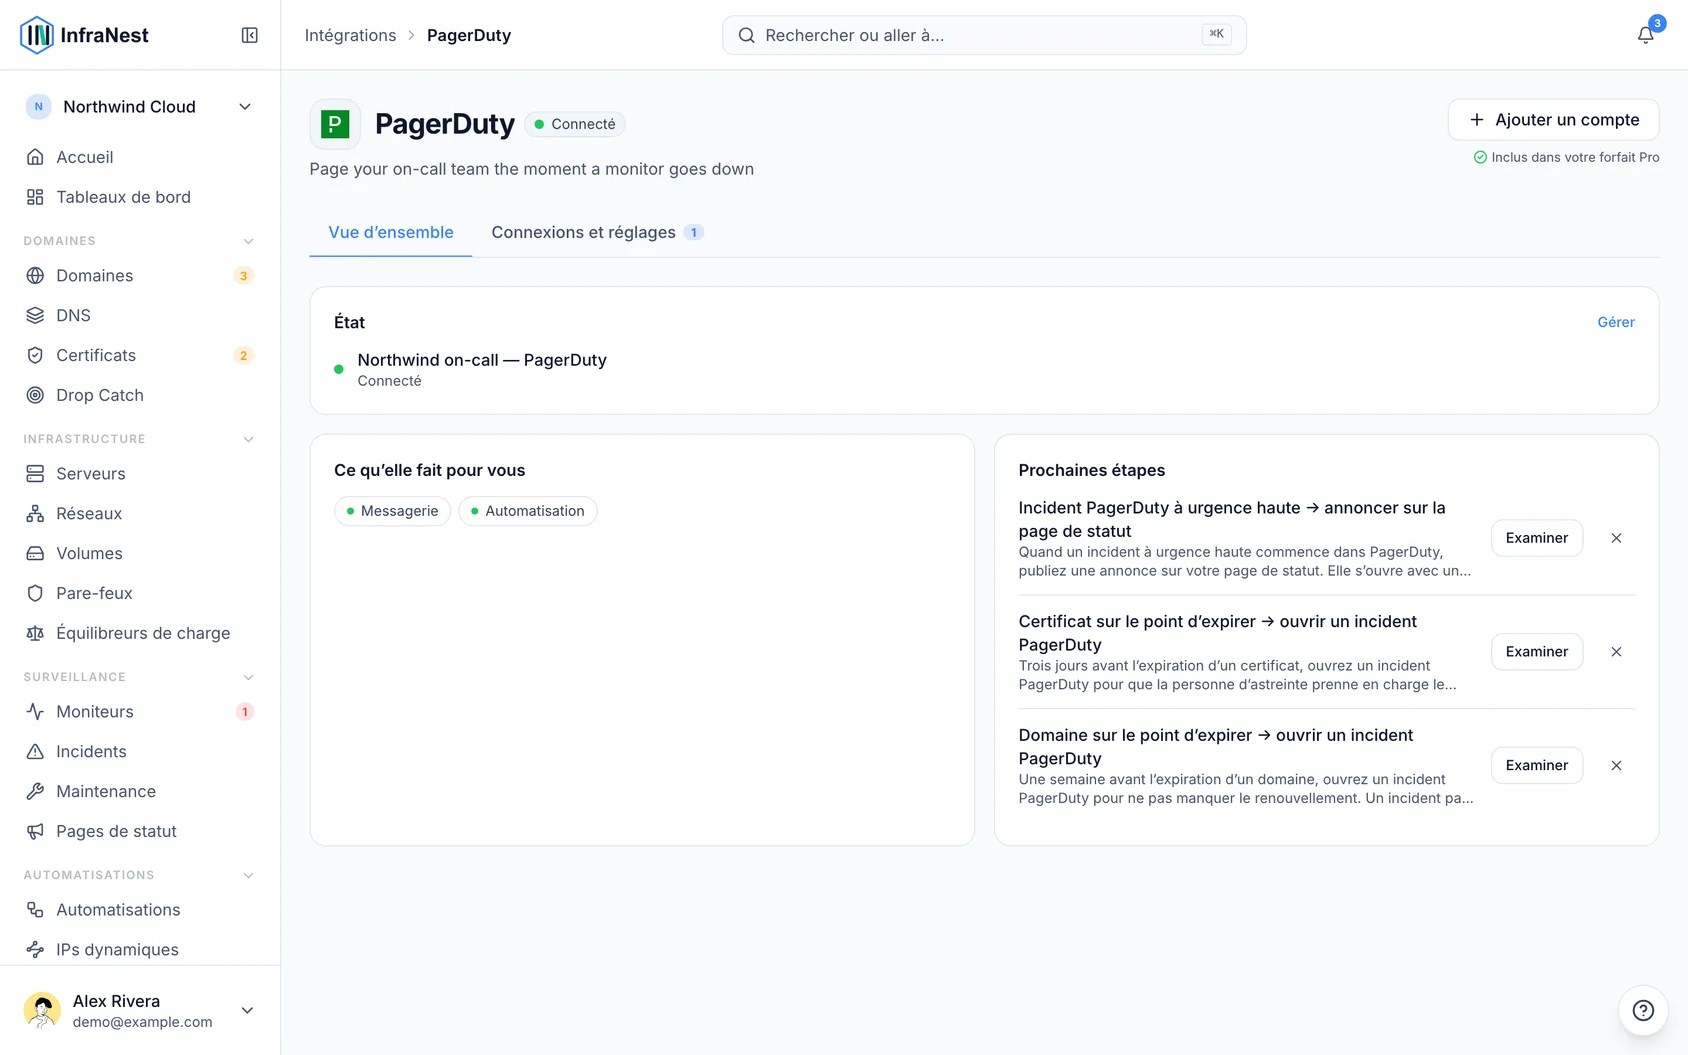The image size is (1688, 1055).
Task: Focus the Rechercher ou aller à search field
Action: (984, 35)
